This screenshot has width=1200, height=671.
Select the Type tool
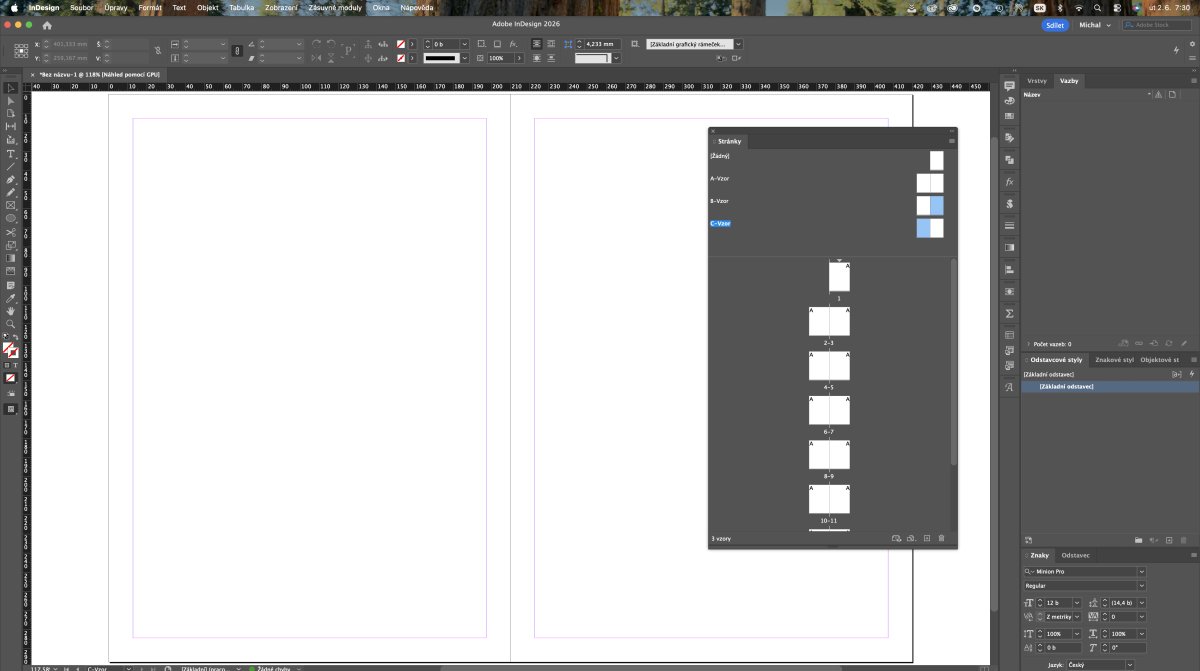click(x=11, y=153)
